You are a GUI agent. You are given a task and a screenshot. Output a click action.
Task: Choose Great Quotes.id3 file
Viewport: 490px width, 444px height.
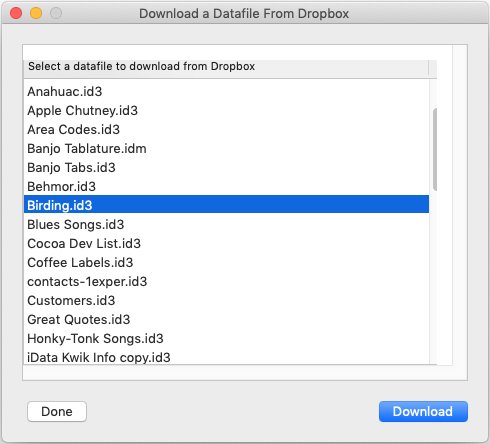click(x=226, y=320)
